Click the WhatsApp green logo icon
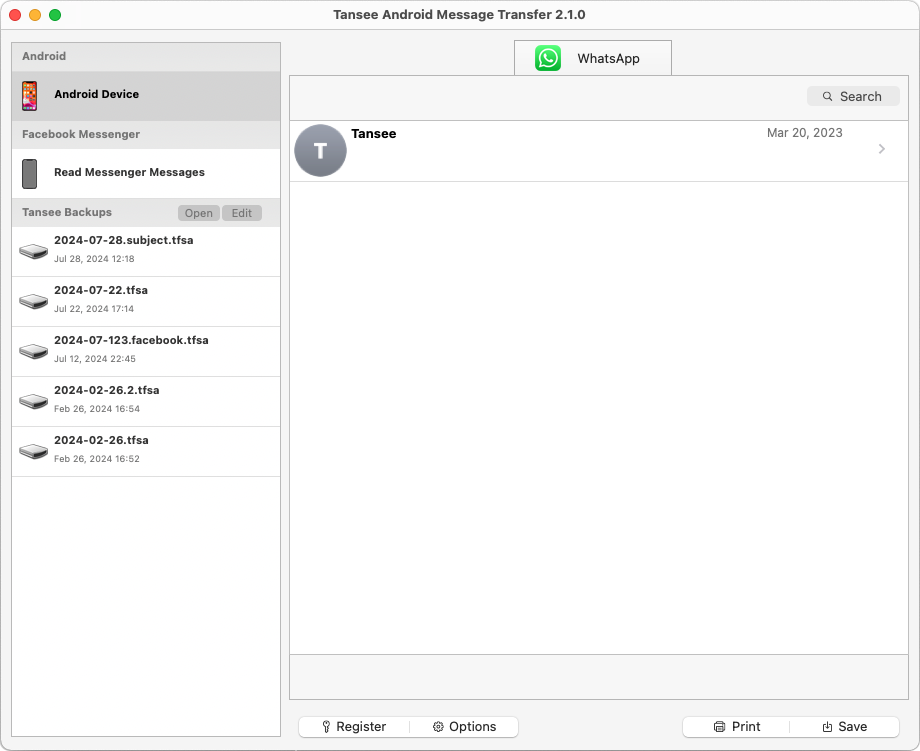Viewport: 920px width, 751px height. (547, 58)
